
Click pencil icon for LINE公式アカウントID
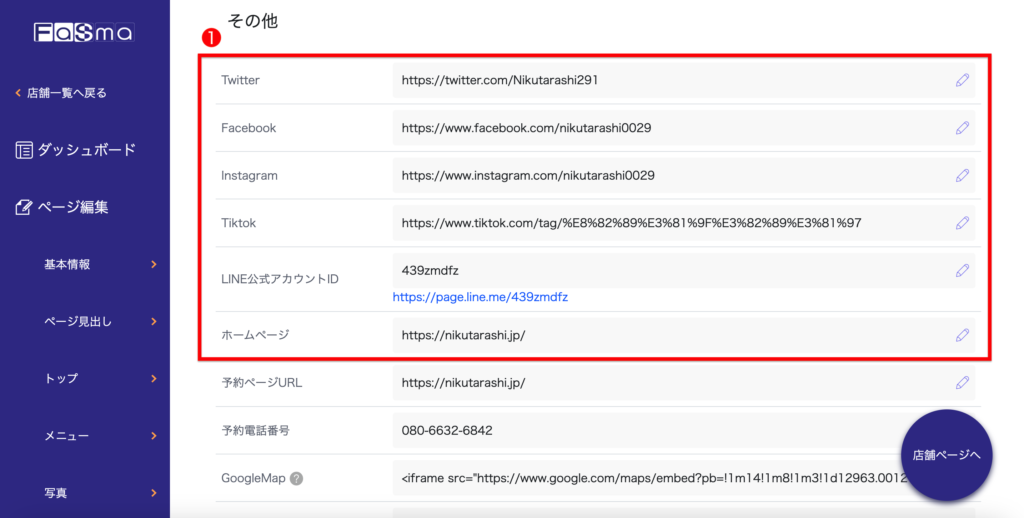[x=962, y=270]
